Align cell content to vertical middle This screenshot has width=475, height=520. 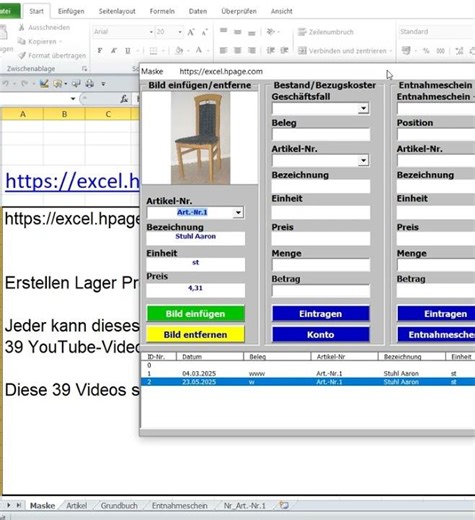(237, 32)
